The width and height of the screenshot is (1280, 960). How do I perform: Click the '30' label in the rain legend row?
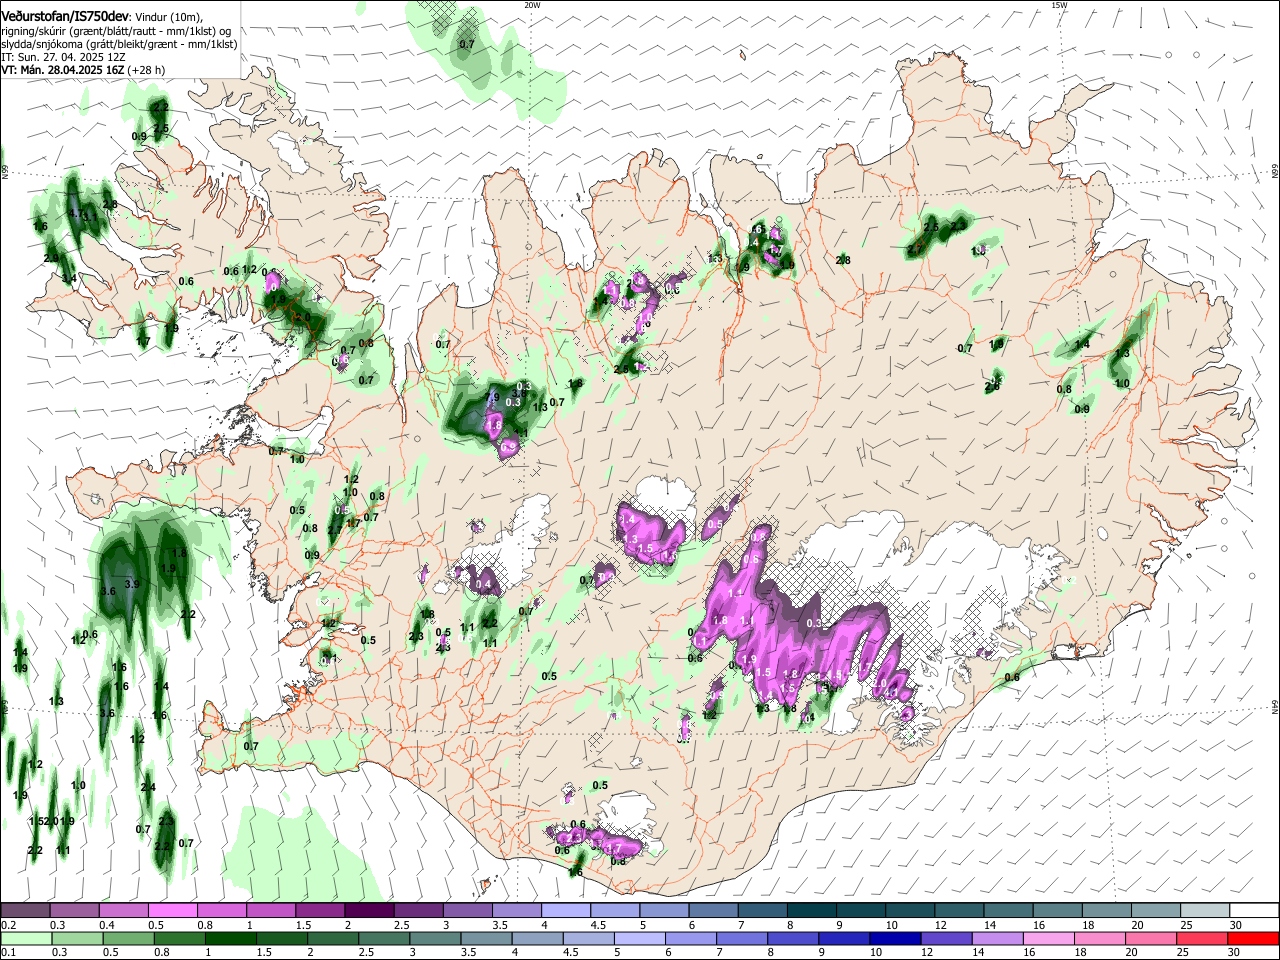[1235, 953]
